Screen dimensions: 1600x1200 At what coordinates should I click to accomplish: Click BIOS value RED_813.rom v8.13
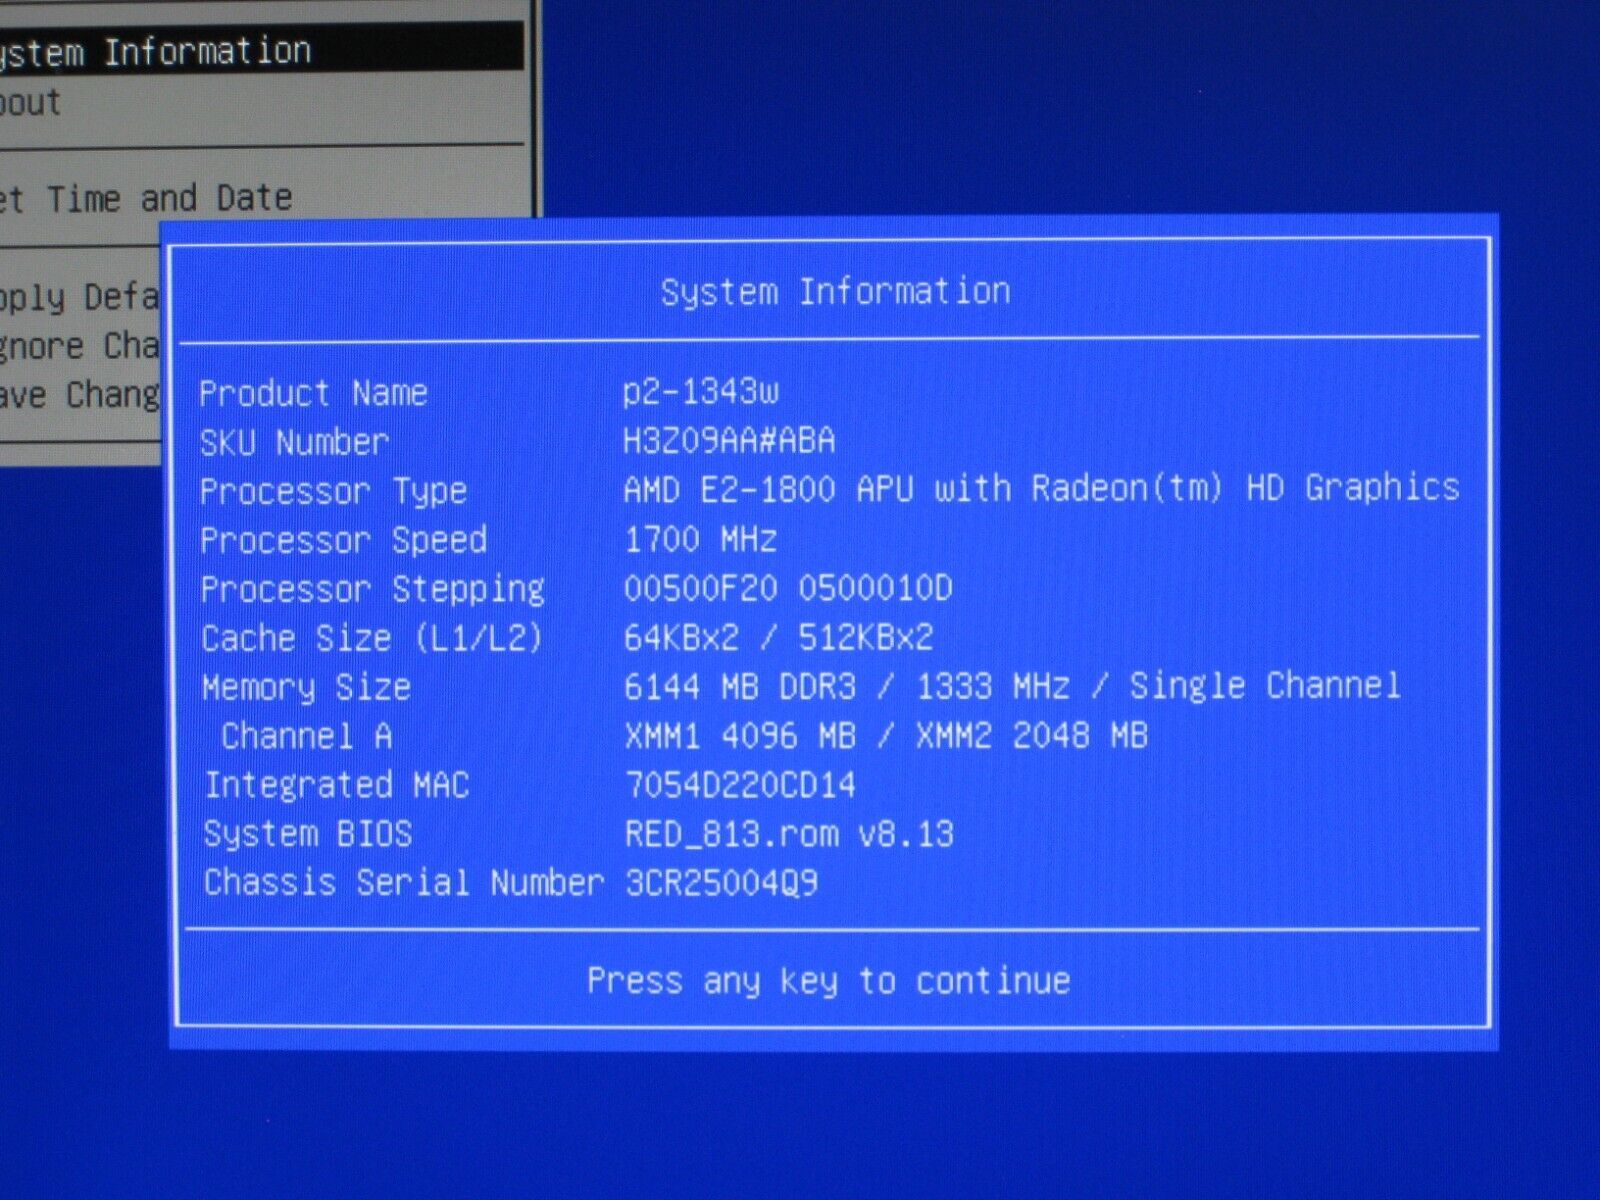pyautogui.click(x=789, y=834)
